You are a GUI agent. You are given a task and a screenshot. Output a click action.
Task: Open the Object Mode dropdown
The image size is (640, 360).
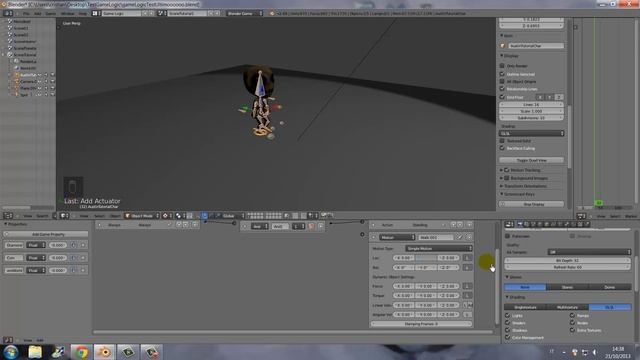click(142, 216)
